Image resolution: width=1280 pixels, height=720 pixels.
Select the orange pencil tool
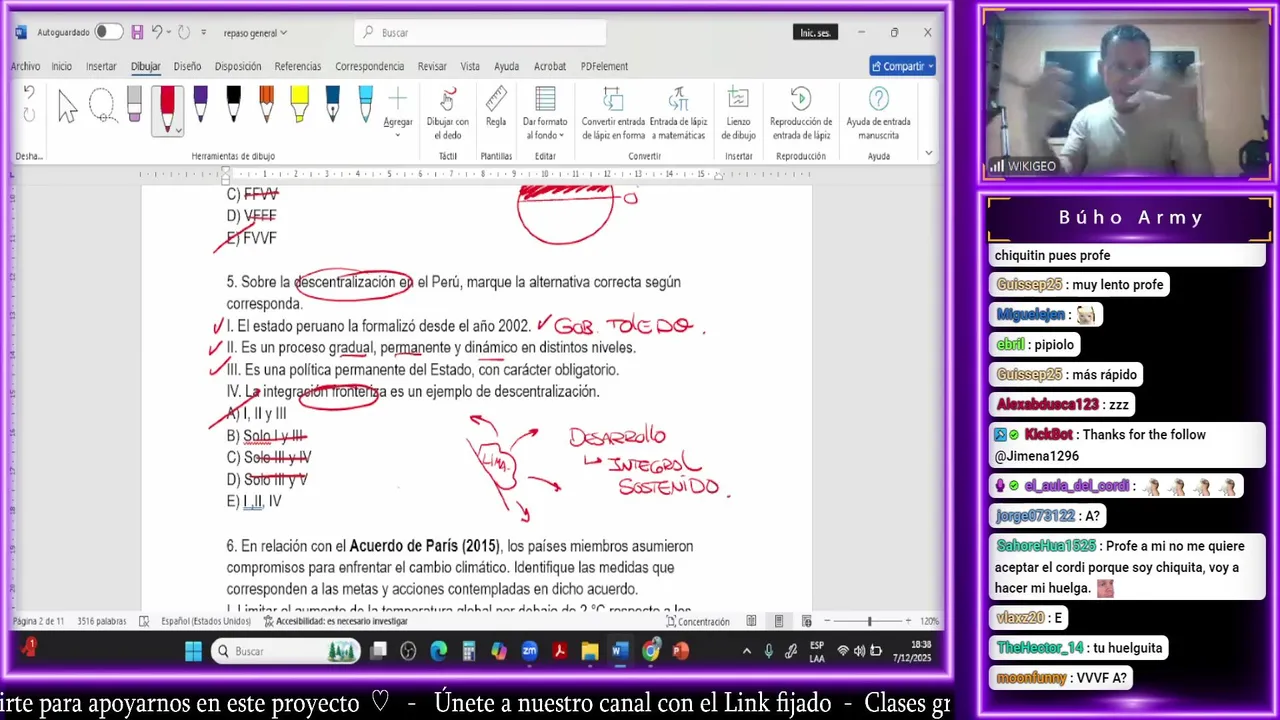point(266,105)
